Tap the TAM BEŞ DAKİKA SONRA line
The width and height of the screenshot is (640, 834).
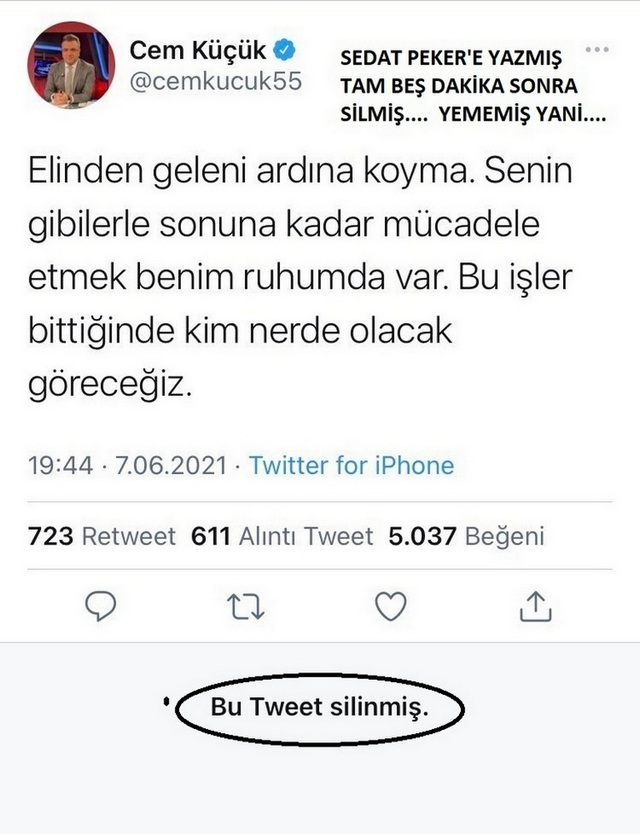click(459, 86)
